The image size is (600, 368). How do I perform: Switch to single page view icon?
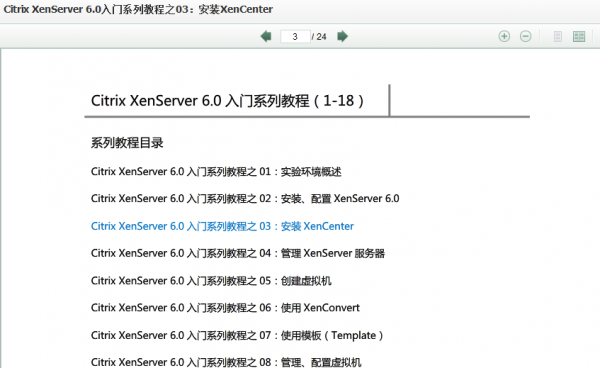[x=558, y=36]
